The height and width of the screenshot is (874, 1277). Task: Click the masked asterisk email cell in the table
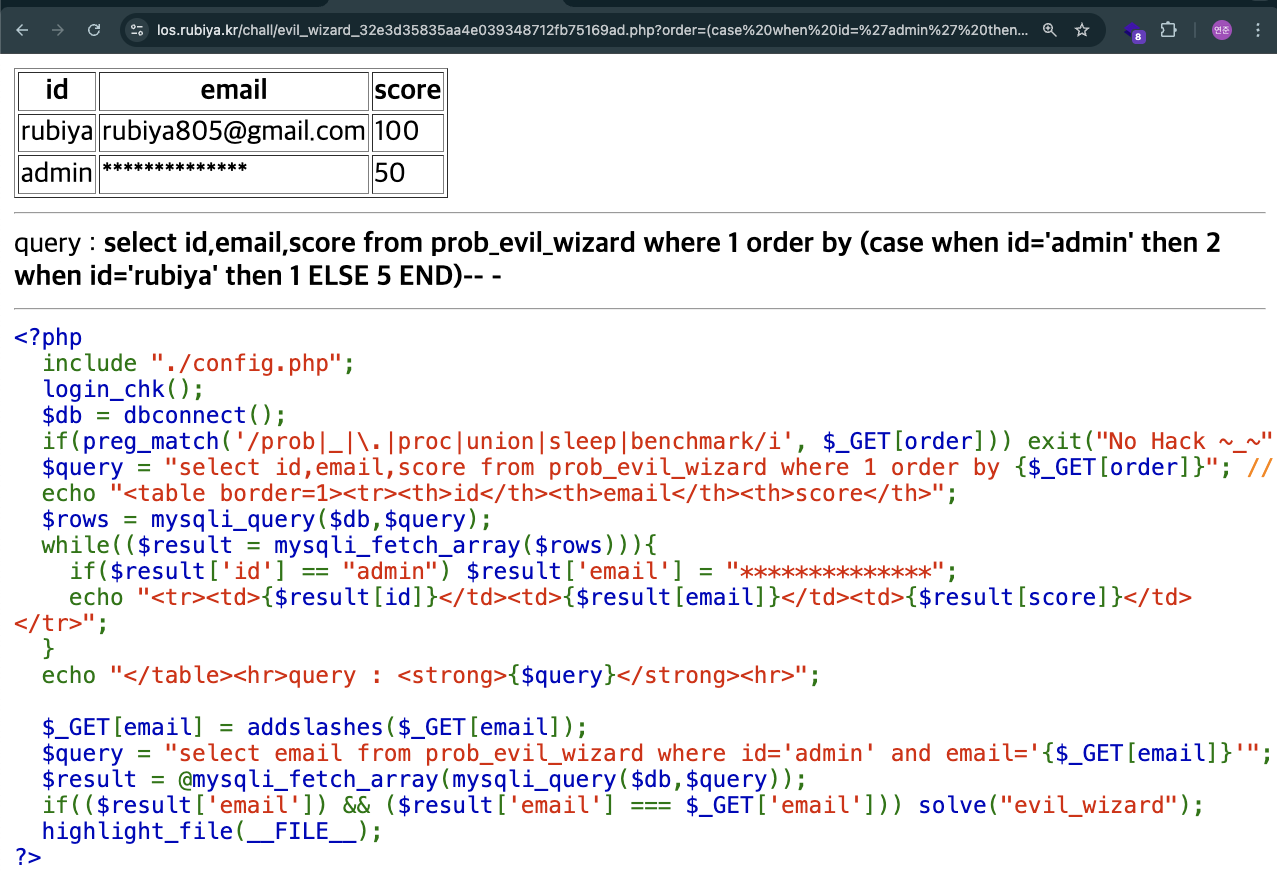tap(234, 174)
